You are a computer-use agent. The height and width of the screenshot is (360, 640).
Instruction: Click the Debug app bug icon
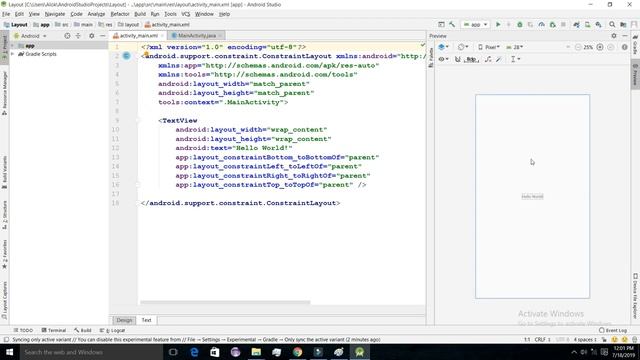520,24
